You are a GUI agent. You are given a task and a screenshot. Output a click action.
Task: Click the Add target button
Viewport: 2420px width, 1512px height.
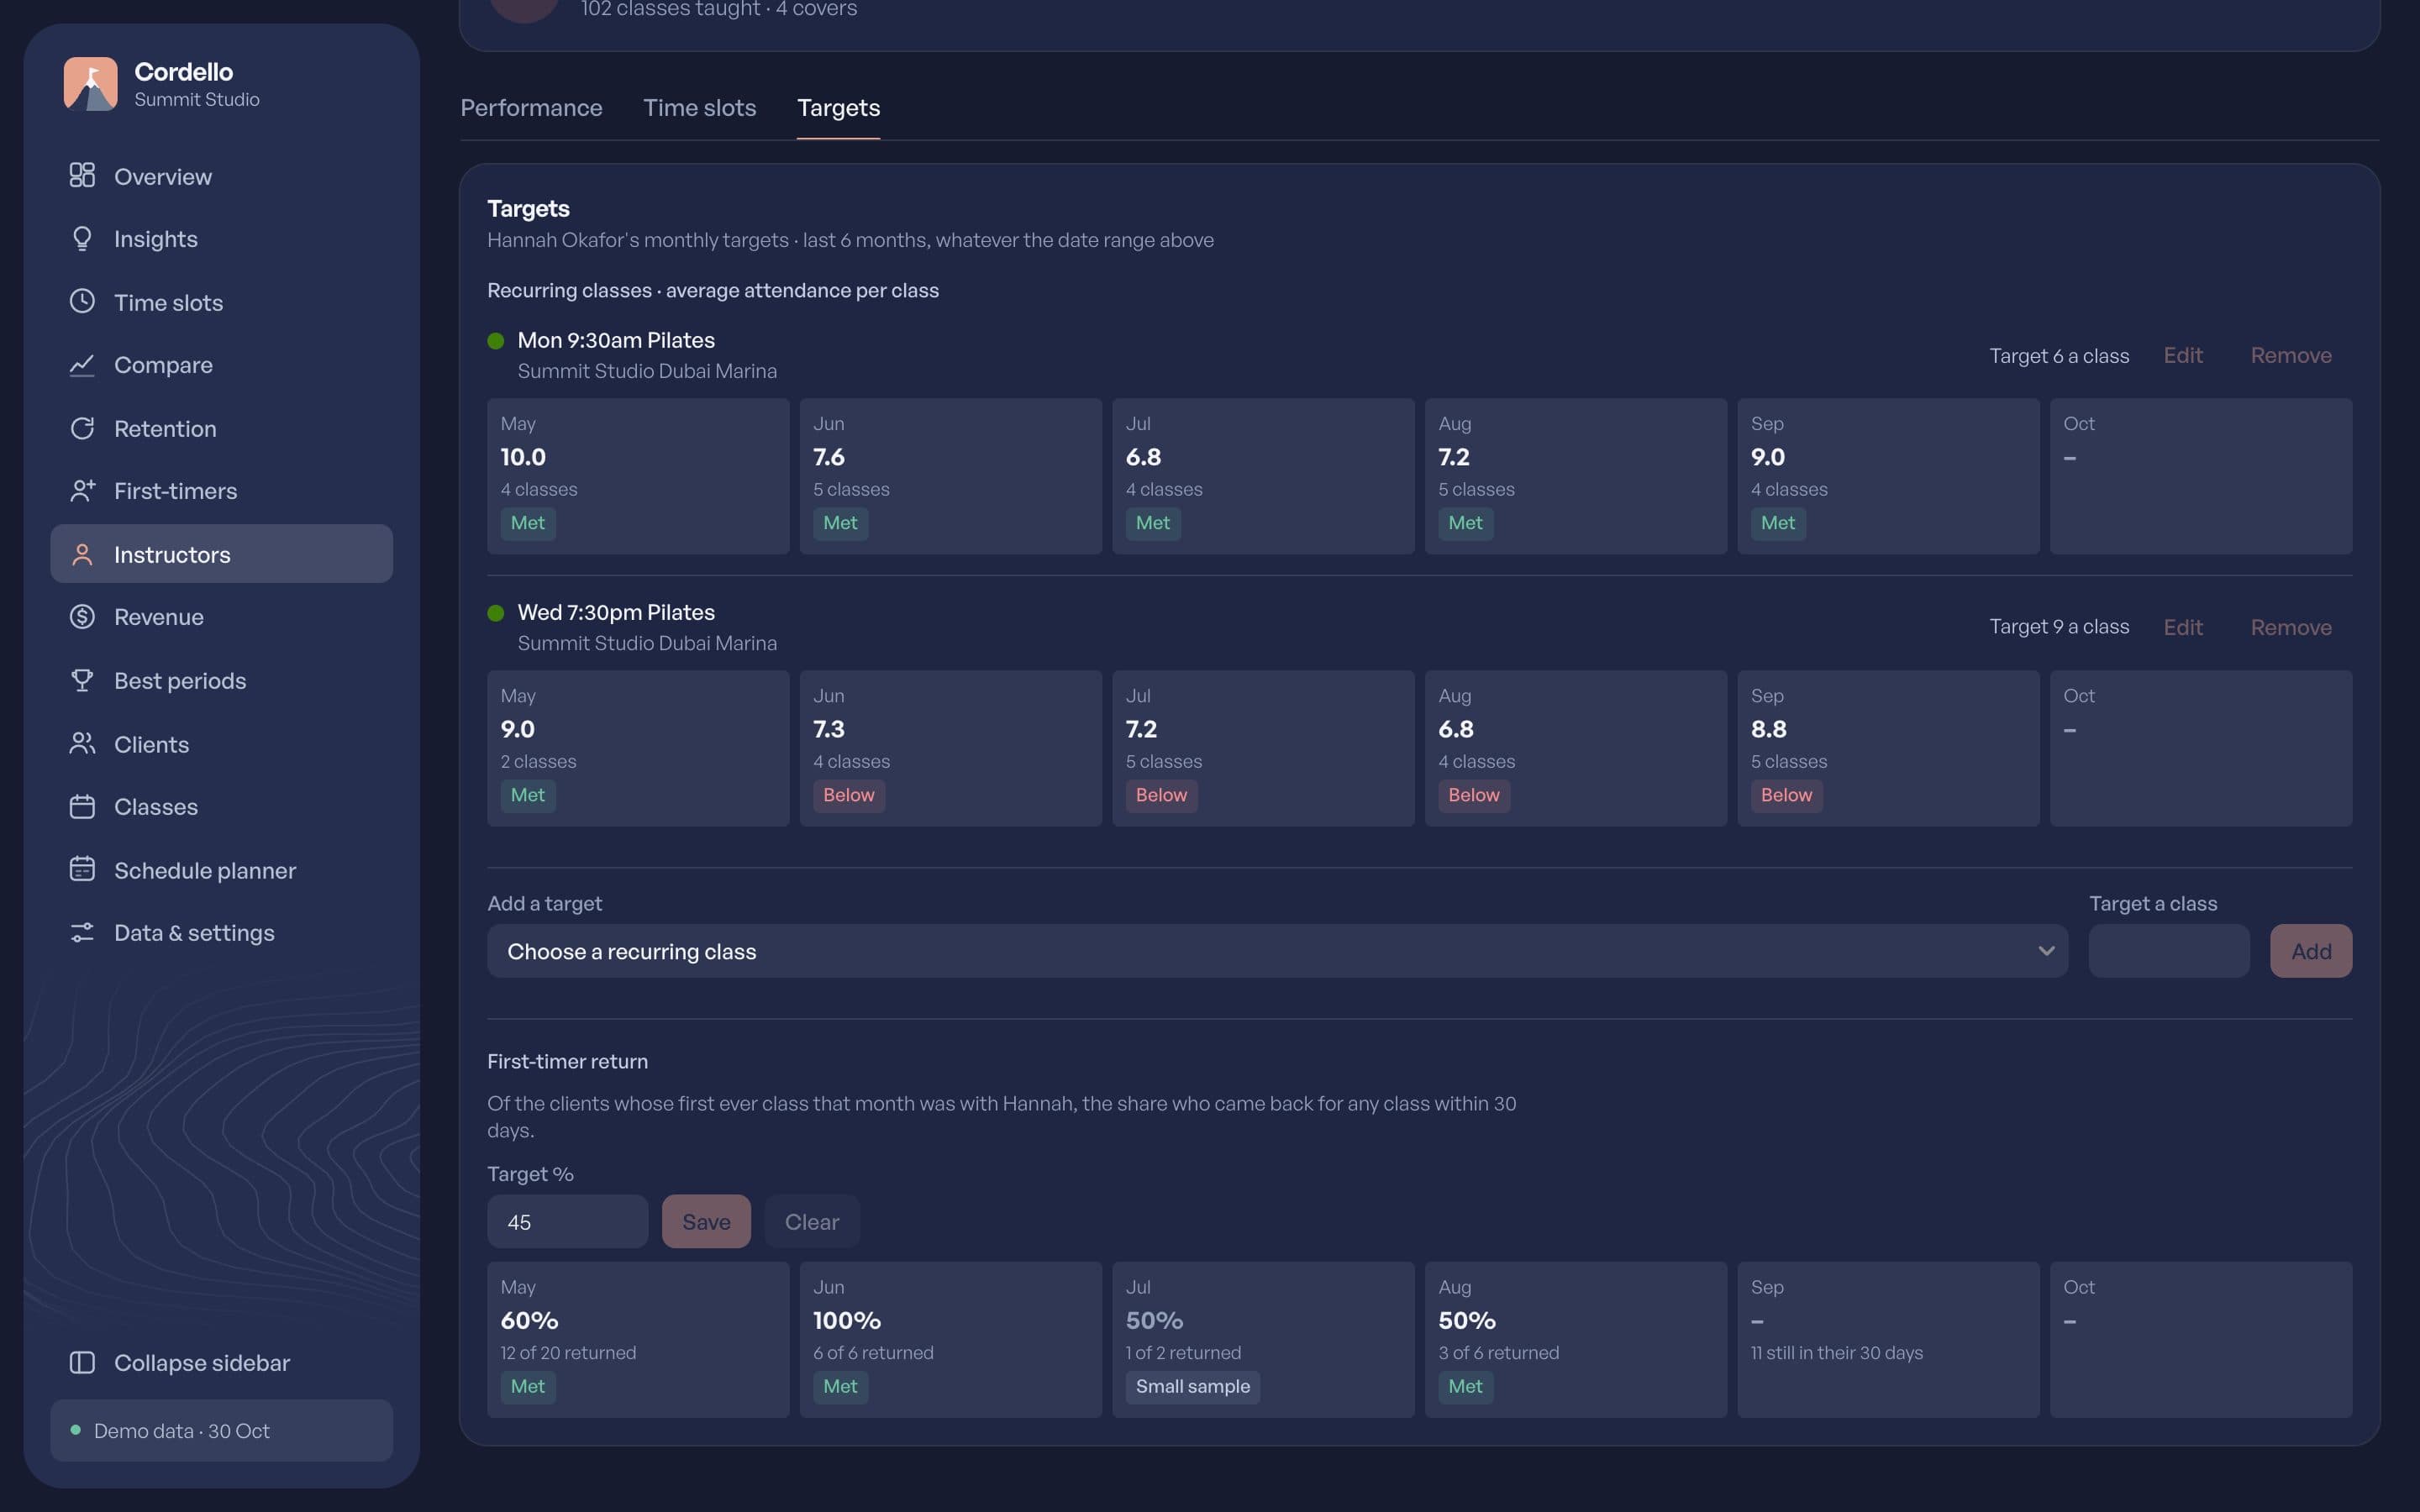(x=2311, y=951)
